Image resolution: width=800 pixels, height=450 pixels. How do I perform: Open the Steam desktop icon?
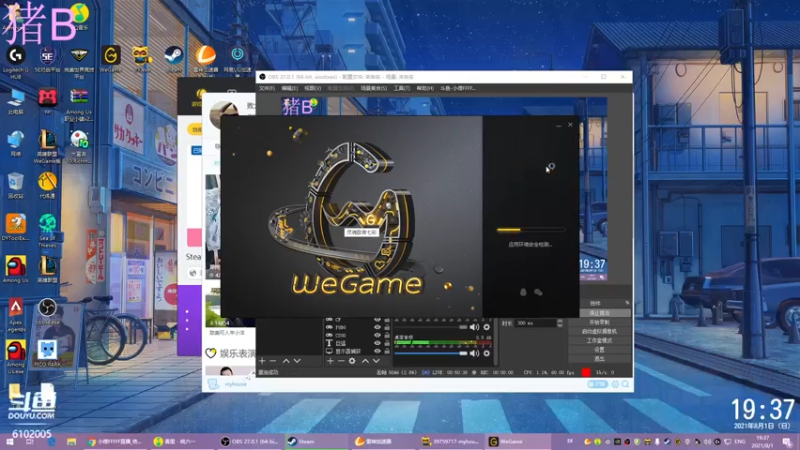coord(173,59)
